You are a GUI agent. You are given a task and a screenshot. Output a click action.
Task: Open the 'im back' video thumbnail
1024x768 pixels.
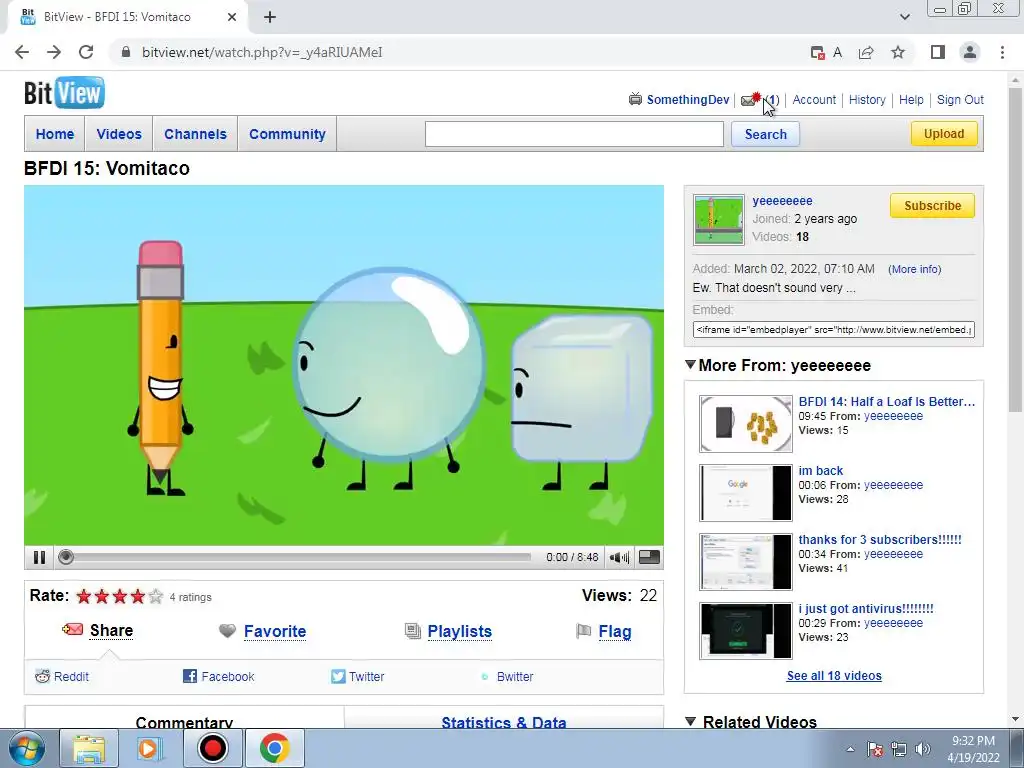pos(746,492)
